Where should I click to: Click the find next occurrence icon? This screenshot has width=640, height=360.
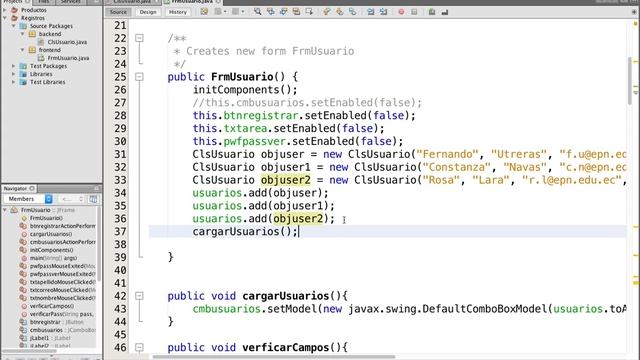pos(284,12)
